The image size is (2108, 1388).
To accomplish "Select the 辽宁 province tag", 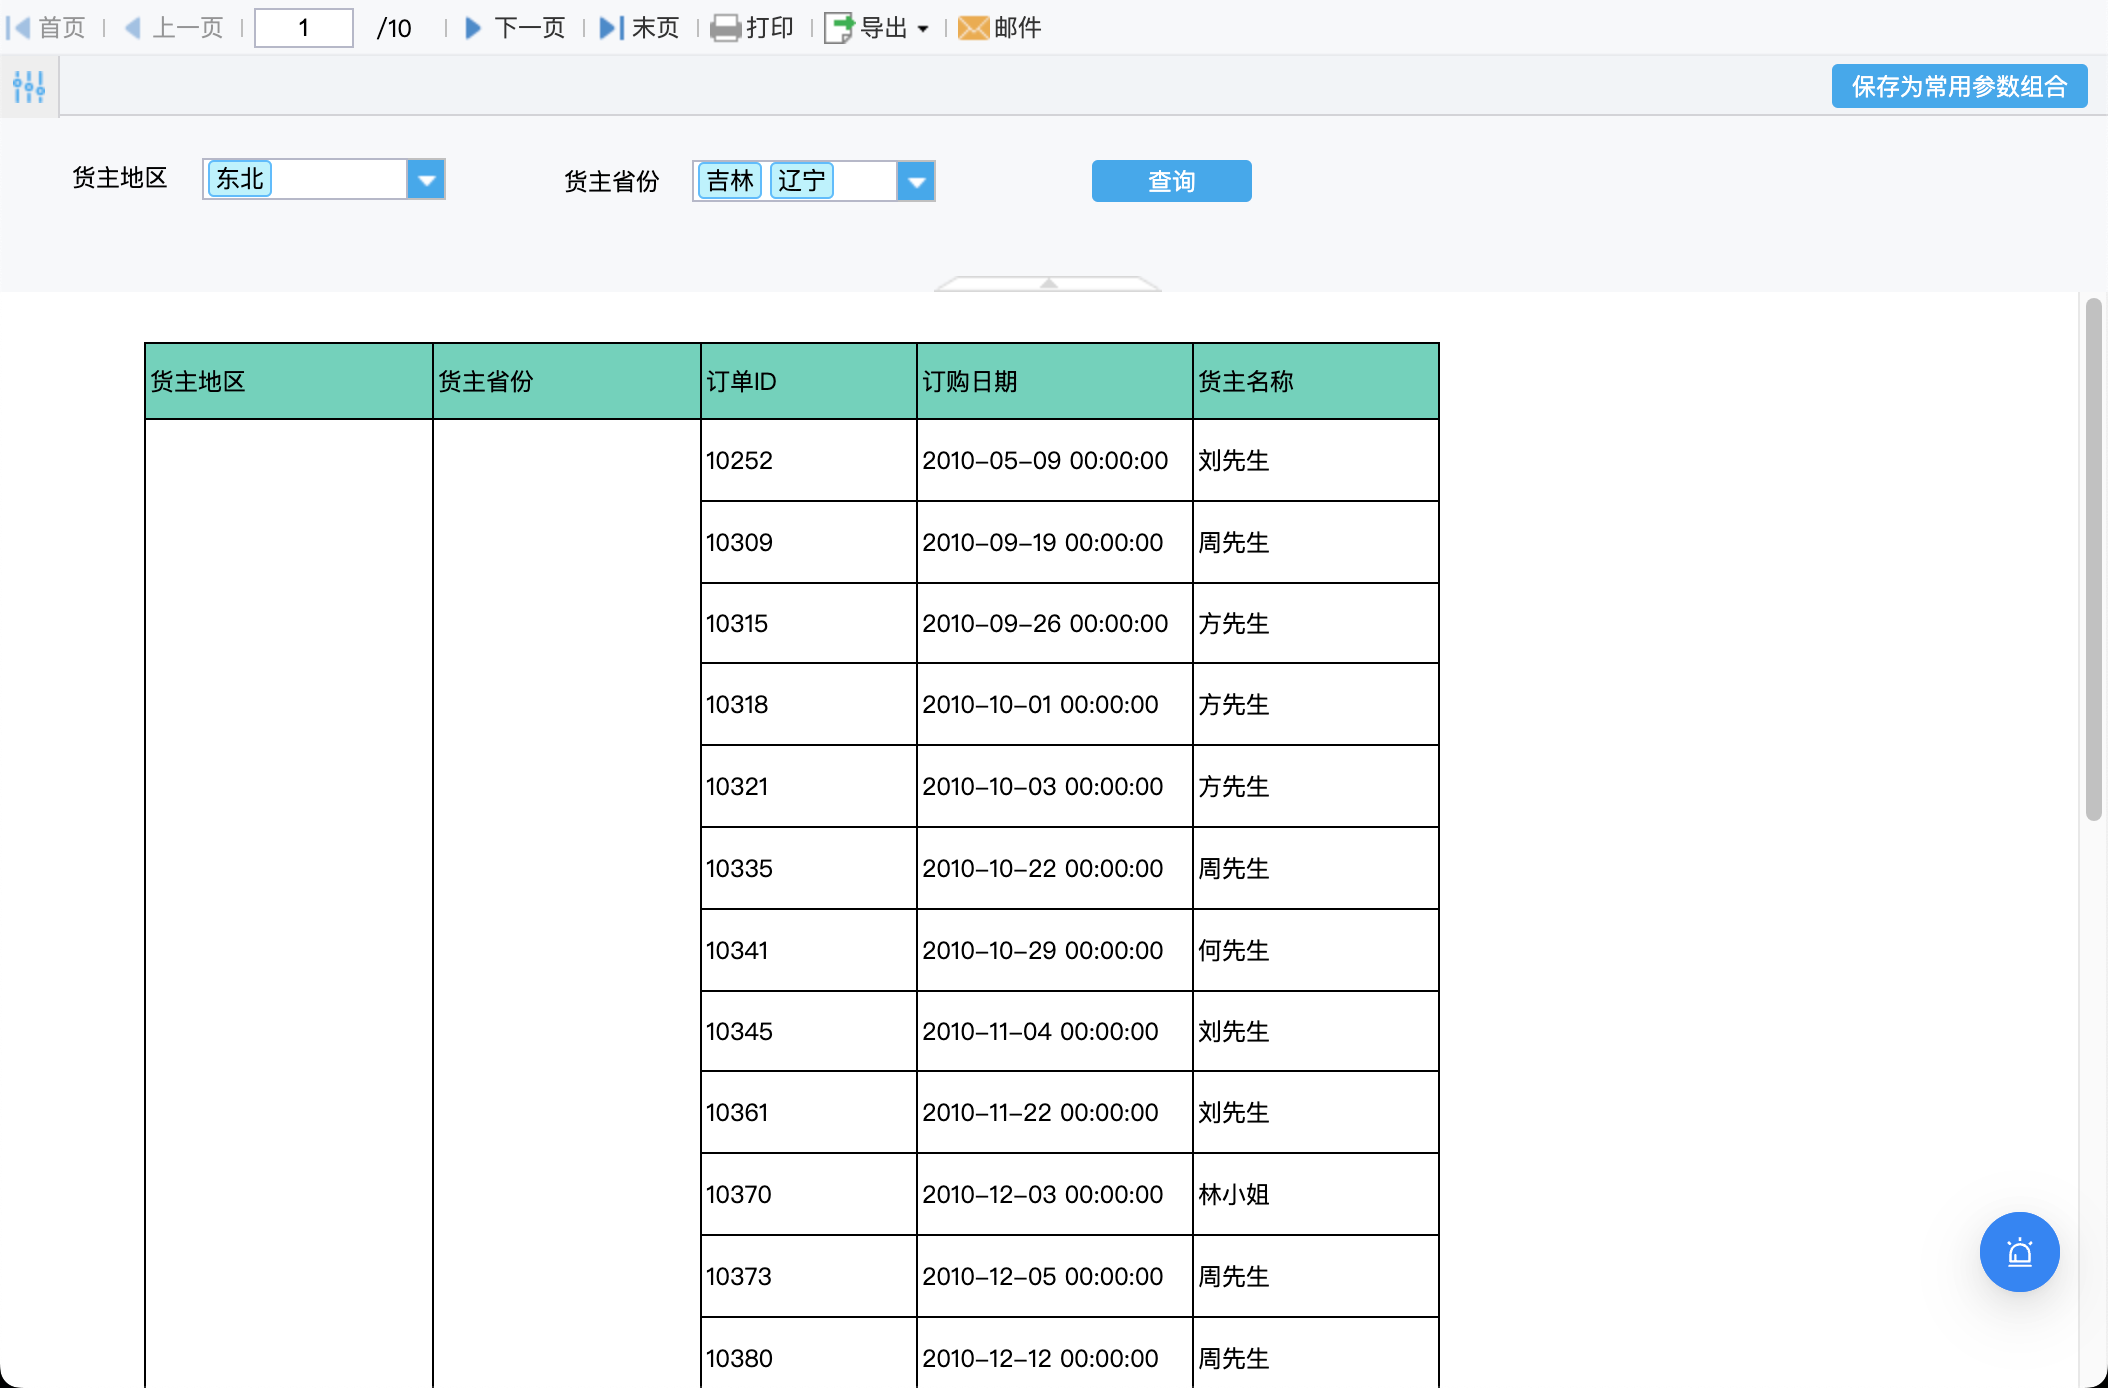I will click(x=801, y=181).
